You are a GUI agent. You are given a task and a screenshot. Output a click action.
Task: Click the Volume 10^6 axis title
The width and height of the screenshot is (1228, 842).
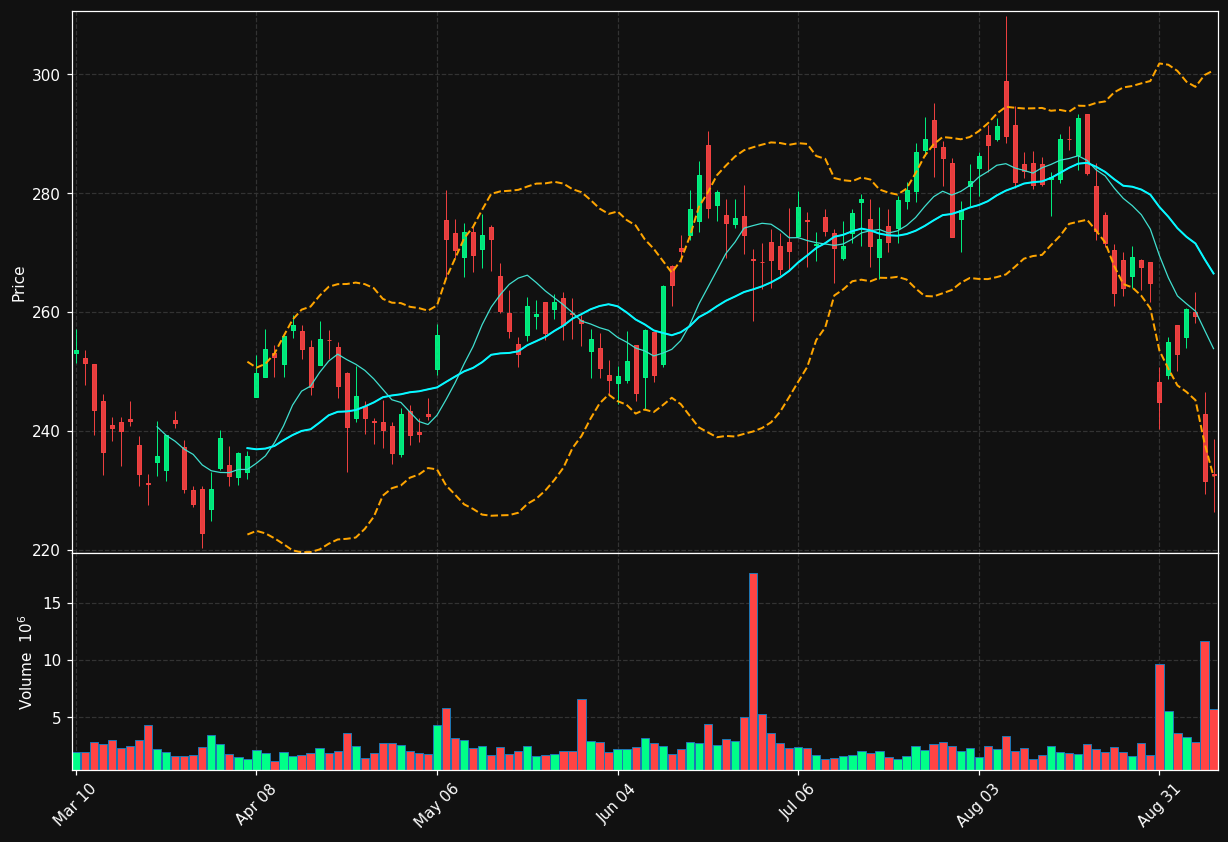[x=25, y=663]
